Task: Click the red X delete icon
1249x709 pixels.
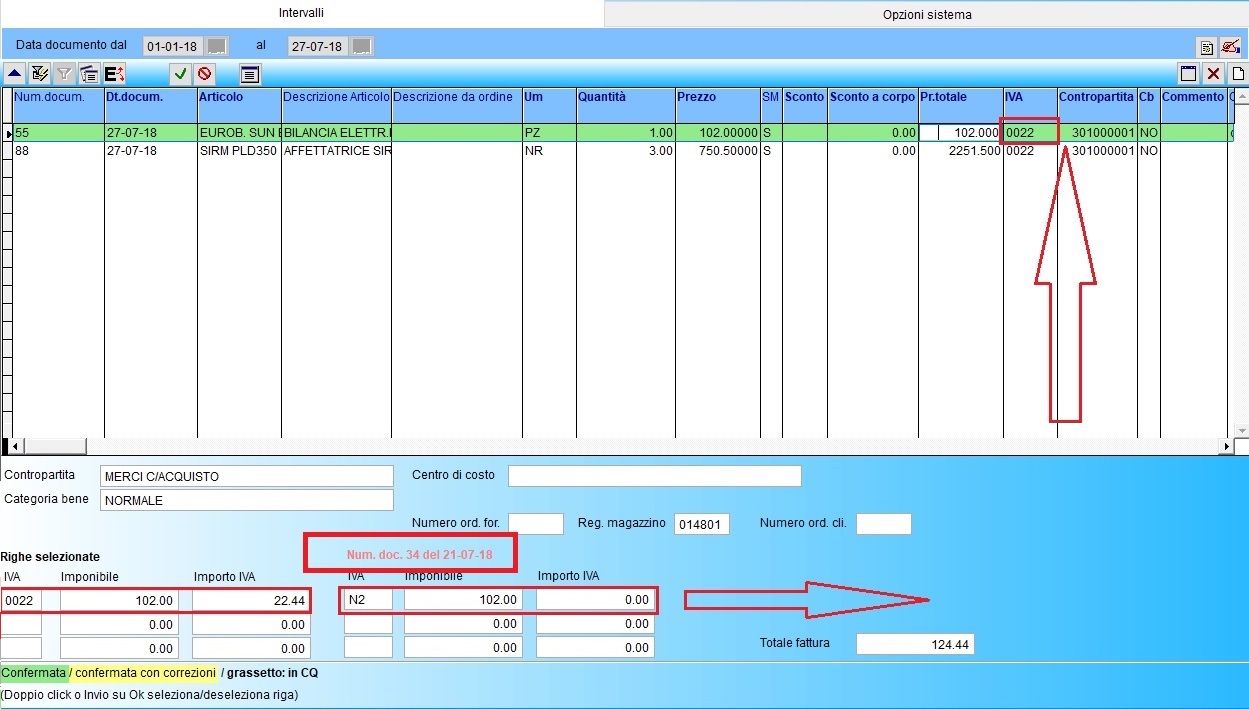Action: click(1213, 73)
